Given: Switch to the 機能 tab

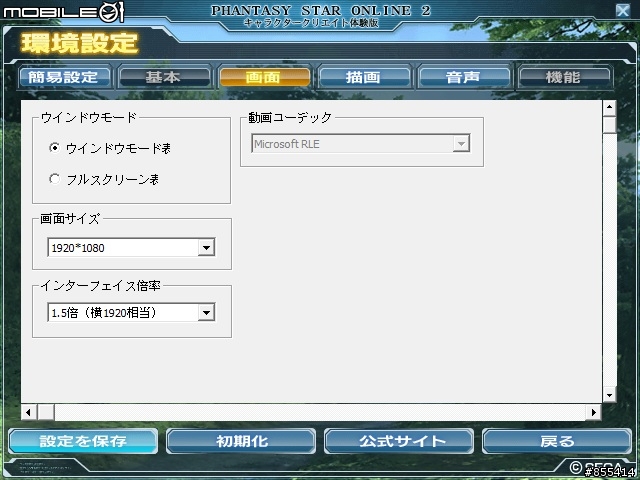Looking at the screenshot, I should tap(564, 77).
